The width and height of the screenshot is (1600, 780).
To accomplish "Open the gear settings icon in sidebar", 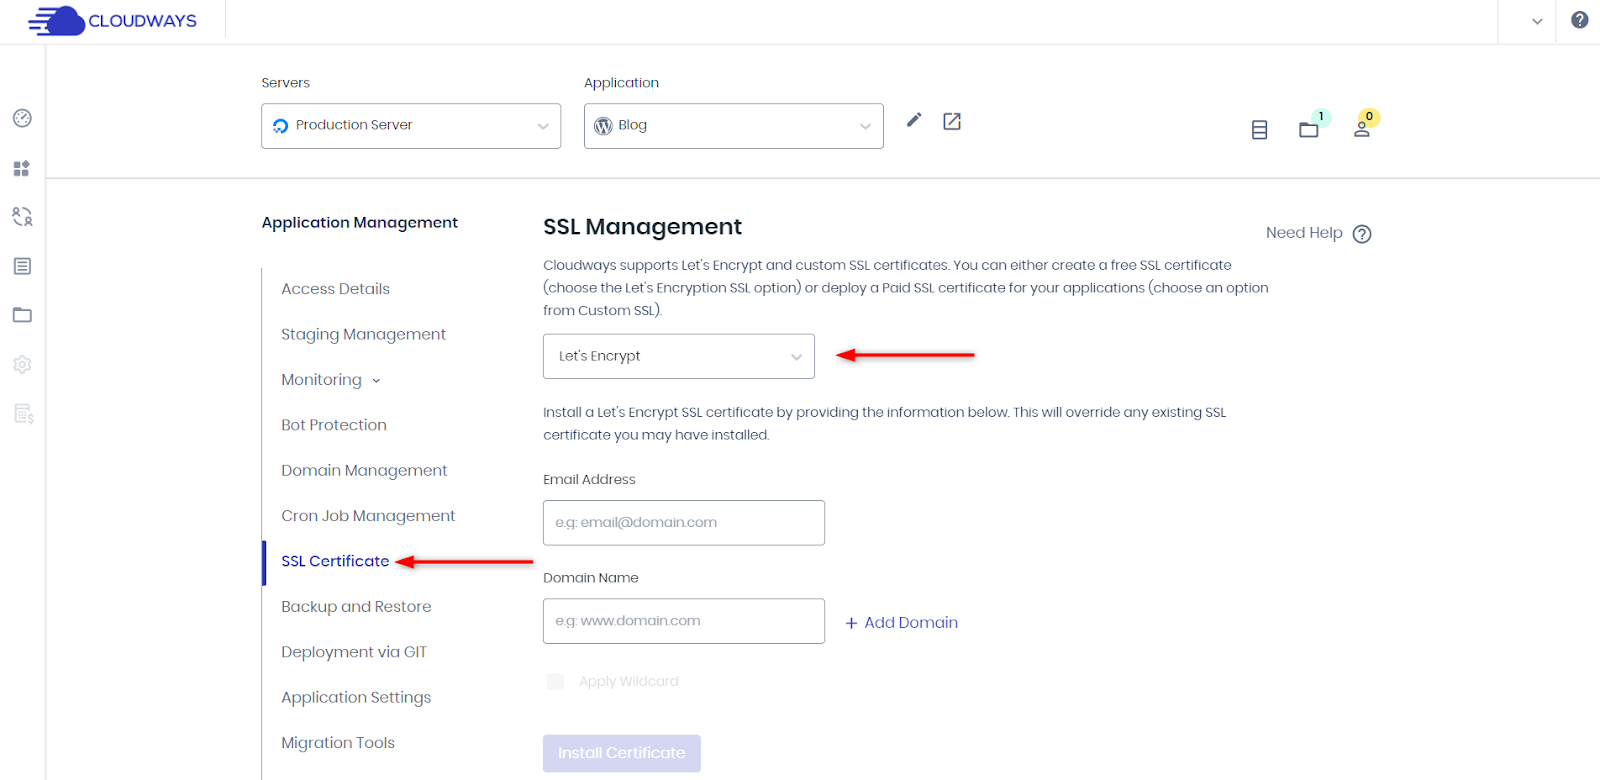I will click(x=22, y=364).
